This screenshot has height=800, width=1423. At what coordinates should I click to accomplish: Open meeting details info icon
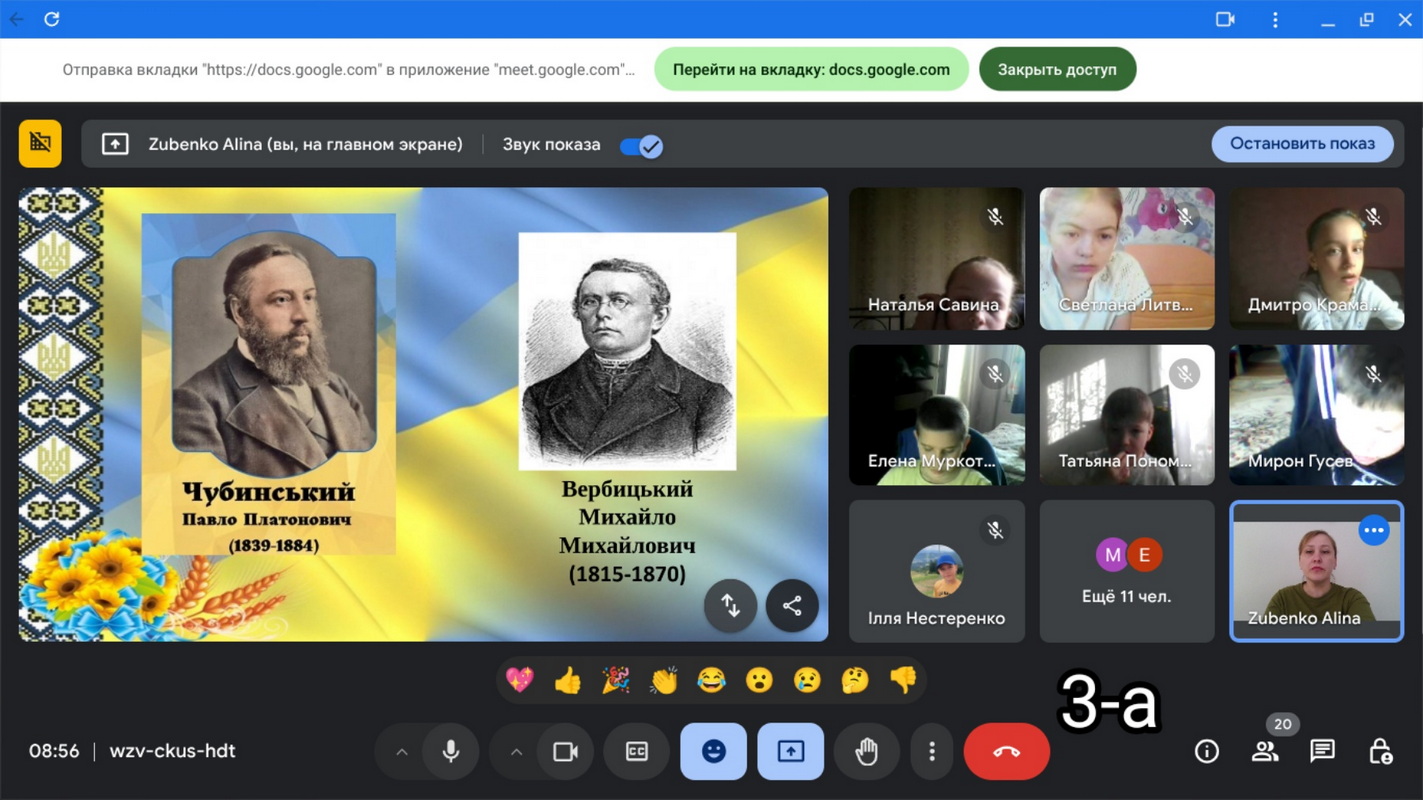point(1207,751)
